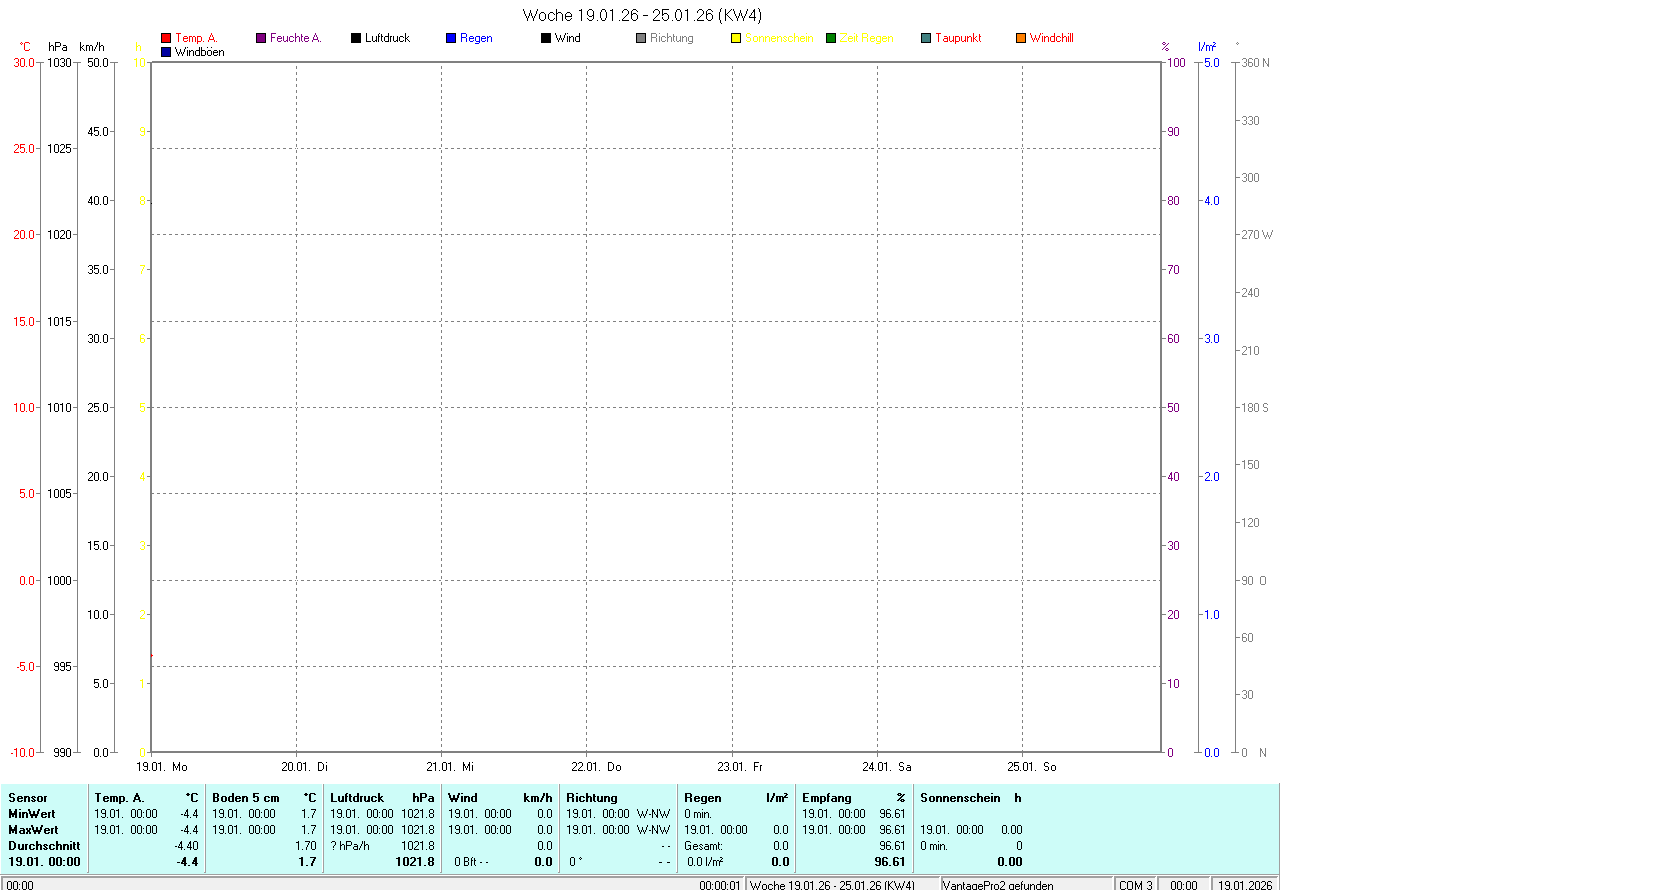
Task: Select the 24.01. Sa date axis label
Action: [x=886, y=767]
